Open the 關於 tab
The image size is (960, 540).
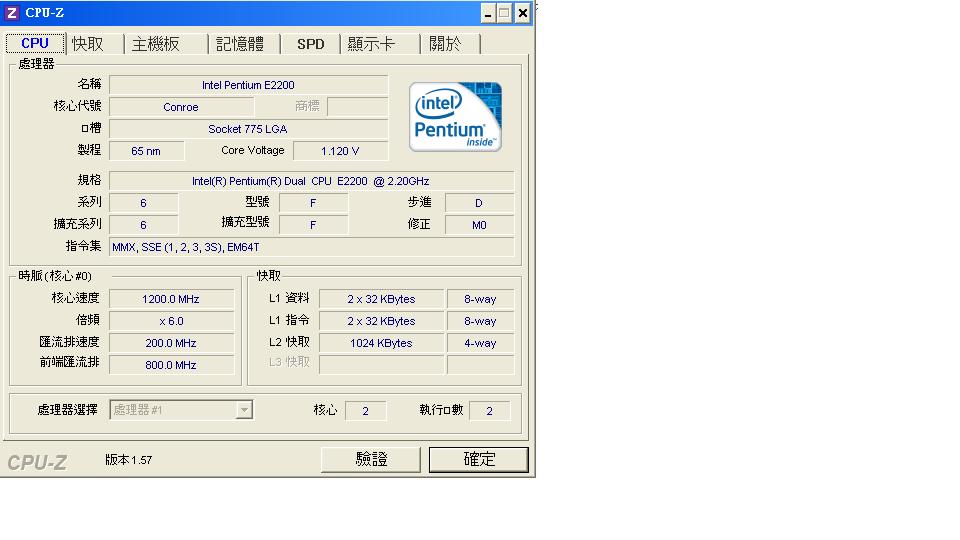[x=446, y=44]
